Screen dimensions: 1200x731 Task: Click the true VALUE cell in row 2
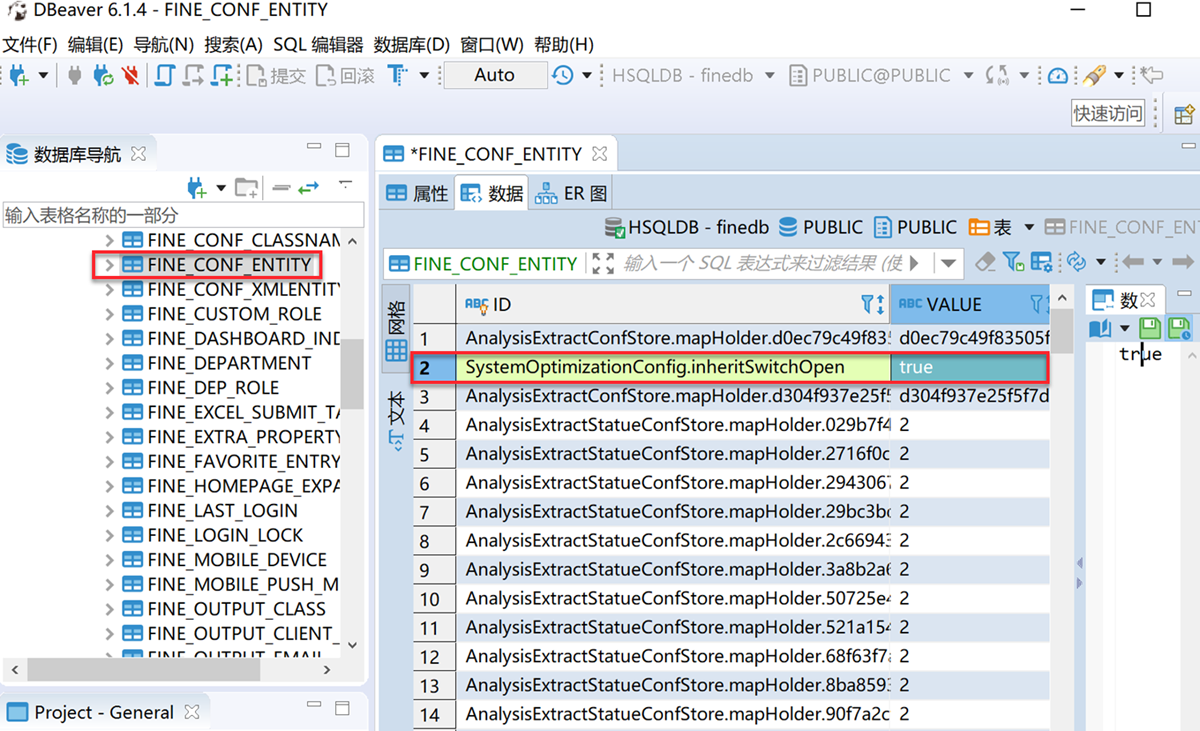pyautogui.click(x=969, y=367)
